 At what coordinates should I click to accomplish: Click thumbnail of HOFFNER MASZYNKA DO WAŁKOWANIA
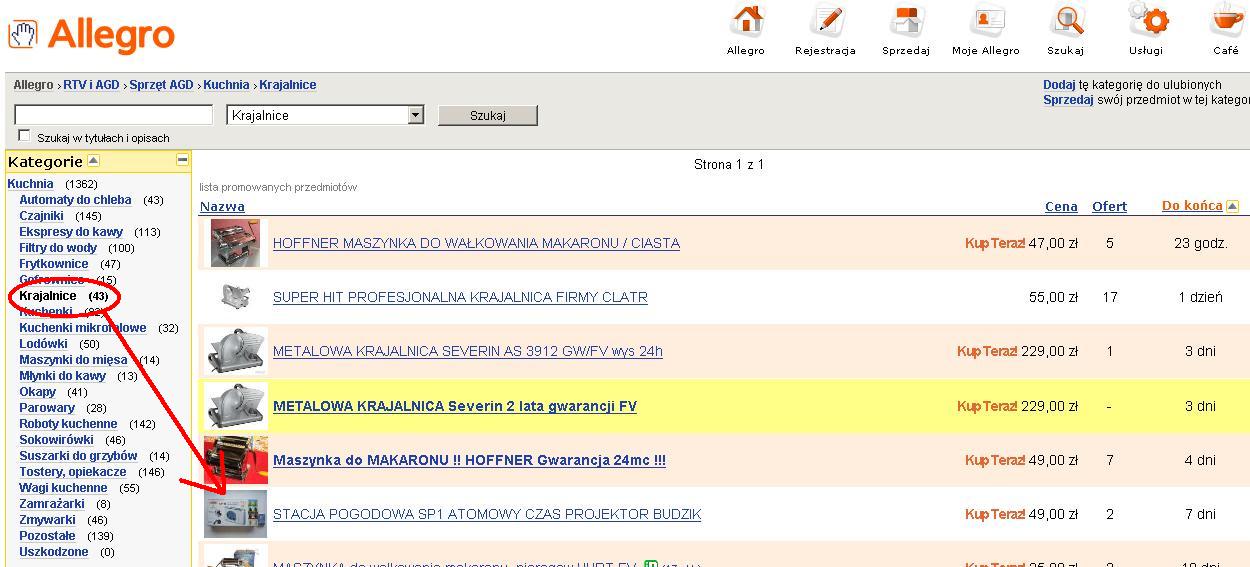(236, 243)
